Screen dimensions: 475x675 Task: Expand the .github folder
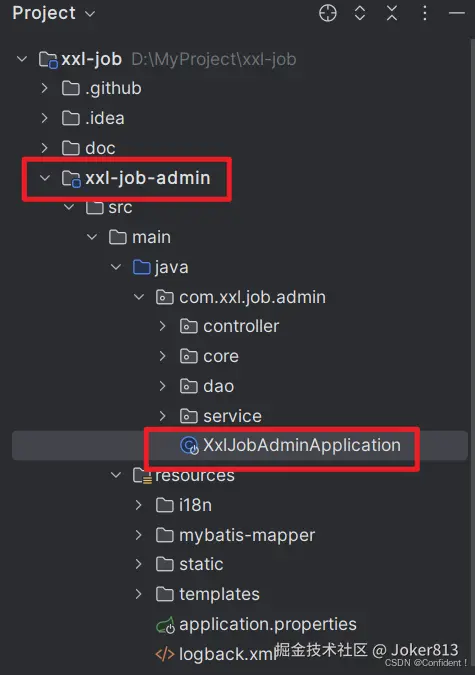(44, 88)
